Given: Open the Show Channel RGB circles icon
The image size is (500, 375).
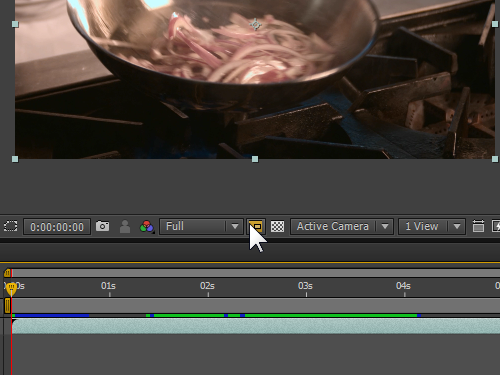Looking at the screenshot, I should (x=147, y=227).
